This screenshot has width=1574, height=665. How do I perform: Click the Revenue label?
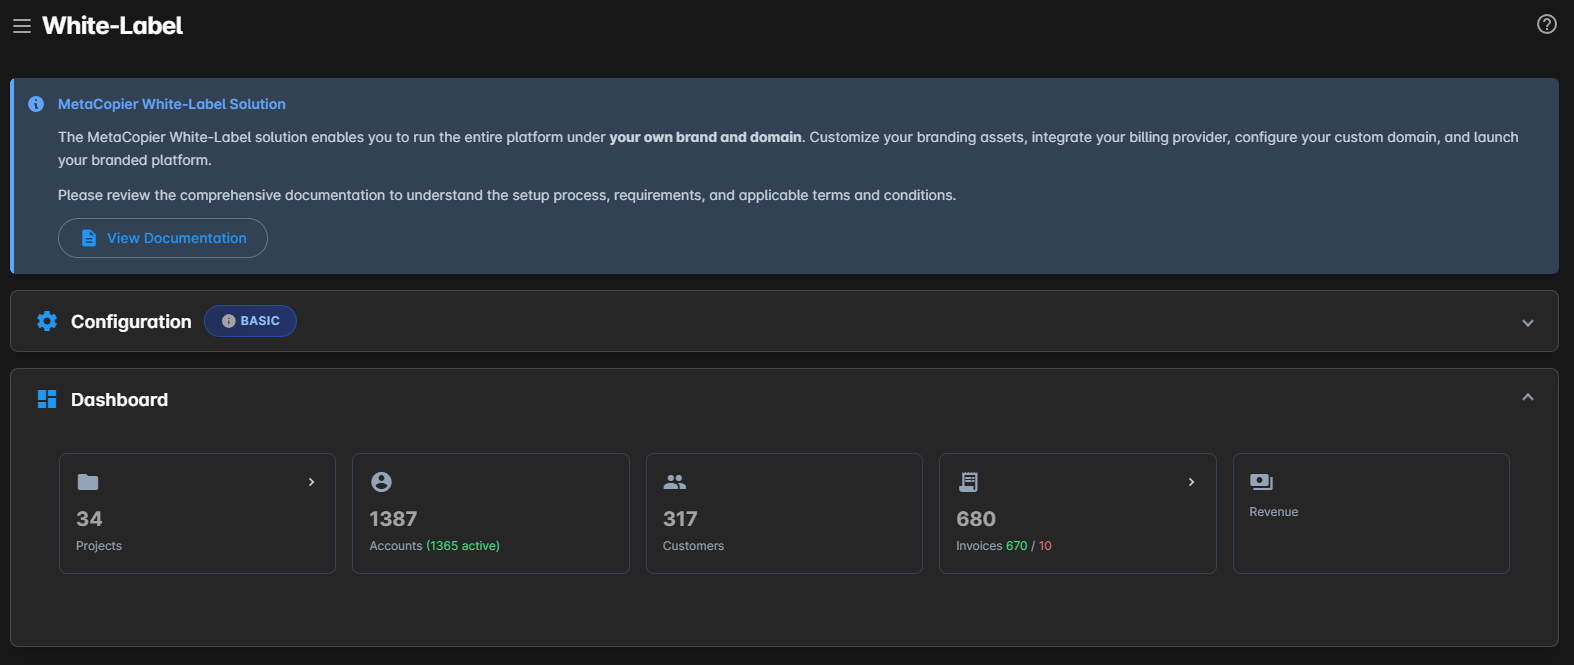(x=1273, y=512)
